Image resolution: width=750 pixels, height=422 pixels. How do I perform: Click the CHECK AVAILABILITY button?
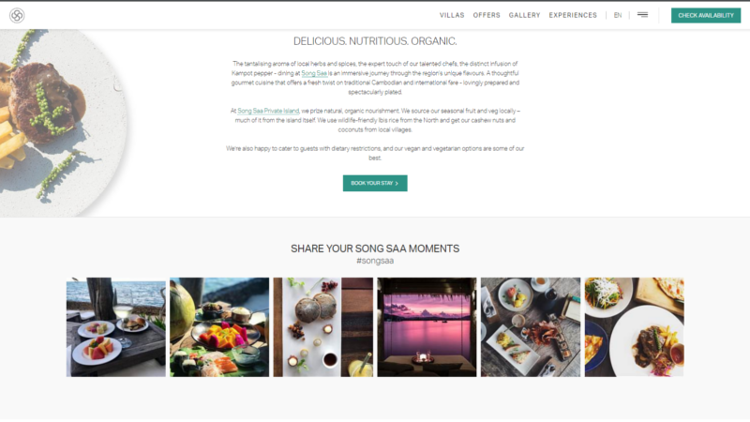tap(706, 15)
